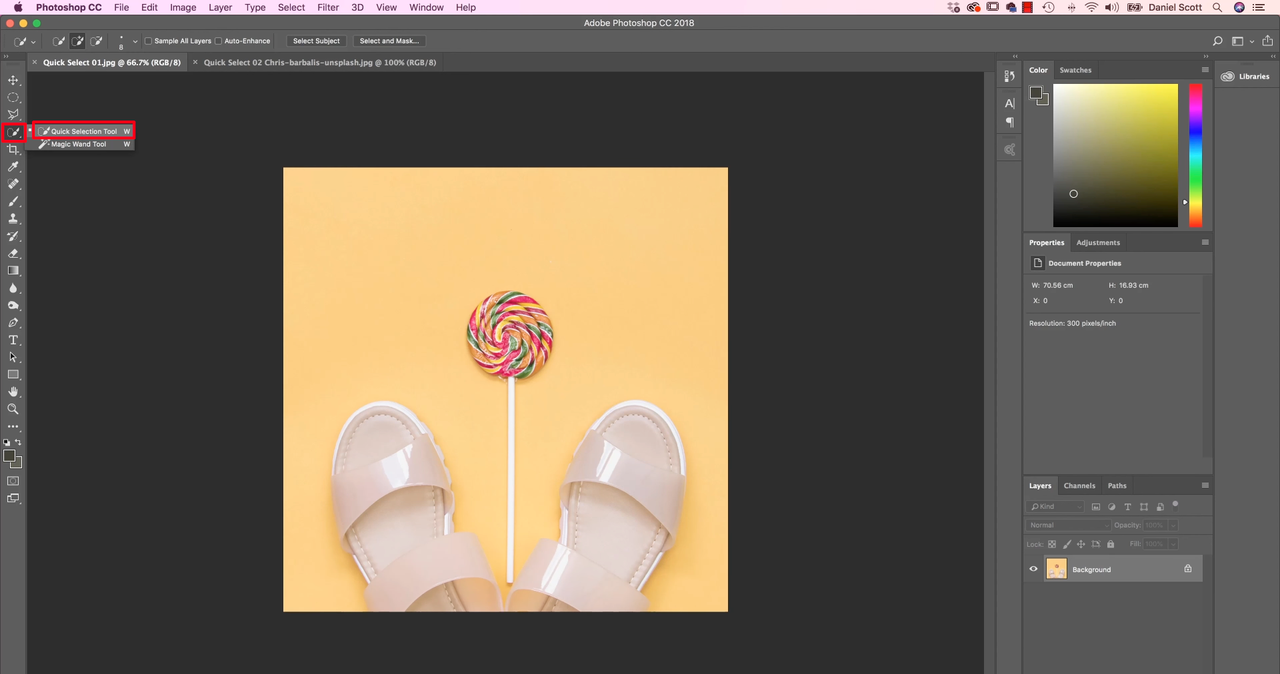Screen dimensions: 1280x674
Task: Open the tool preset picker arrow
Action: click(x=34, y=42)
